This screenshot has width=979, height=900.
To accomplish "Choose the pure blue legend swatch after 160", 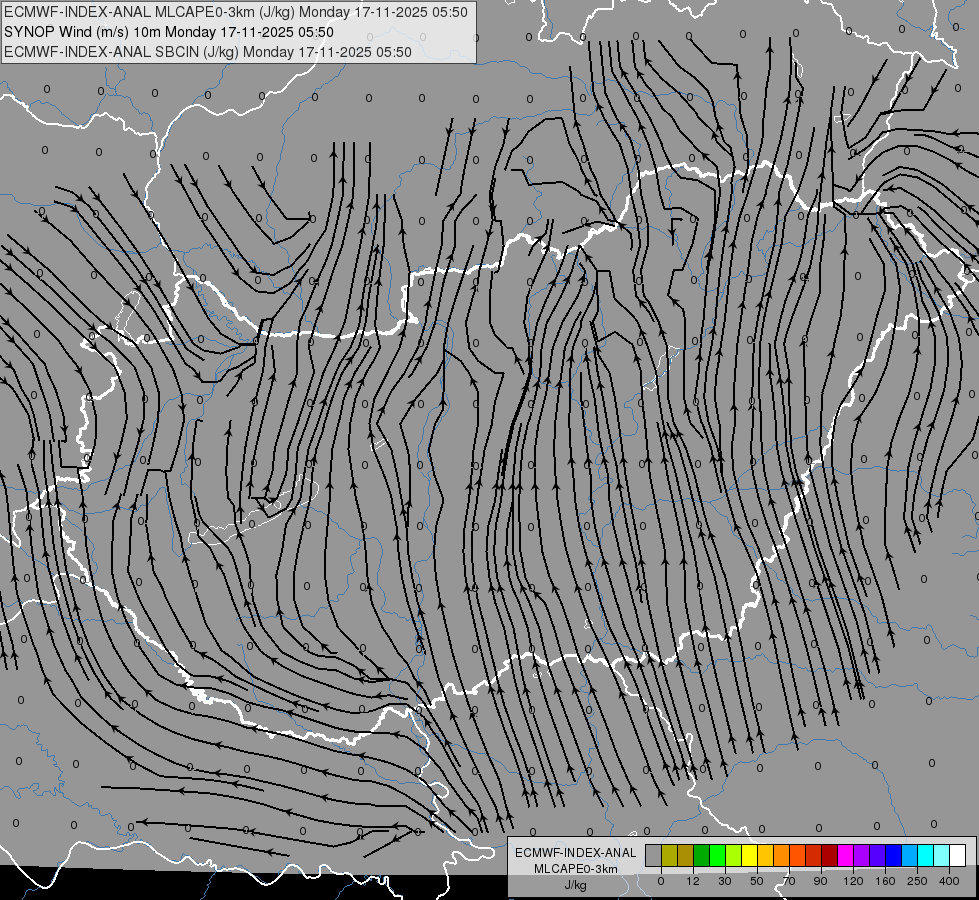I will (x=893, y=855).
